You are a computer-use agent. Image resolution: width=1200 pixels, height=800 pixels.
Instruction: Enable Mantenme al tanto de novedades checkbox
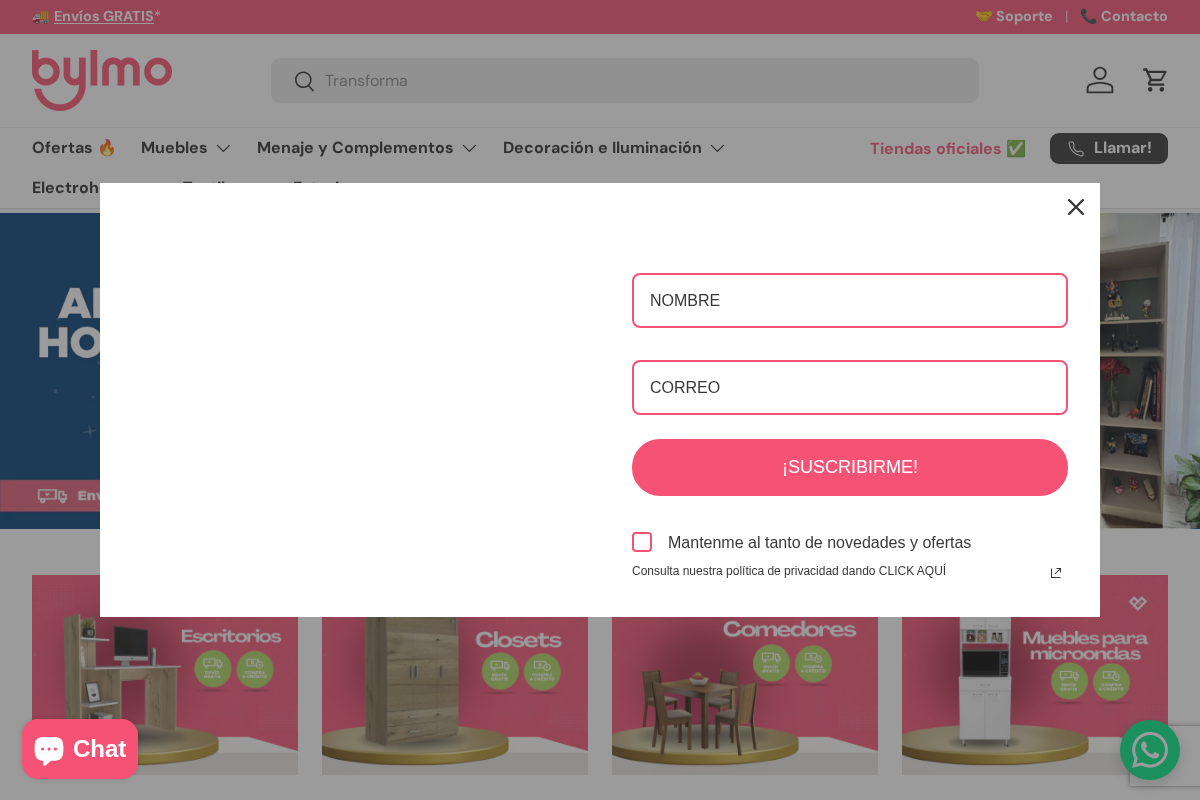coord(642,542)
